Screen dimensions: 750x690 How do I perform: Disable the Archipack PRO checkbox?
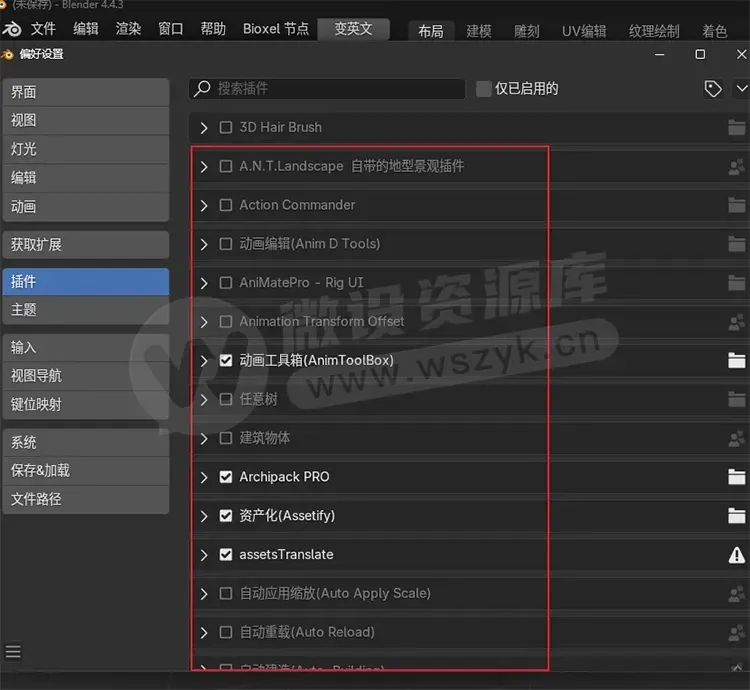(x=225, y=477)
